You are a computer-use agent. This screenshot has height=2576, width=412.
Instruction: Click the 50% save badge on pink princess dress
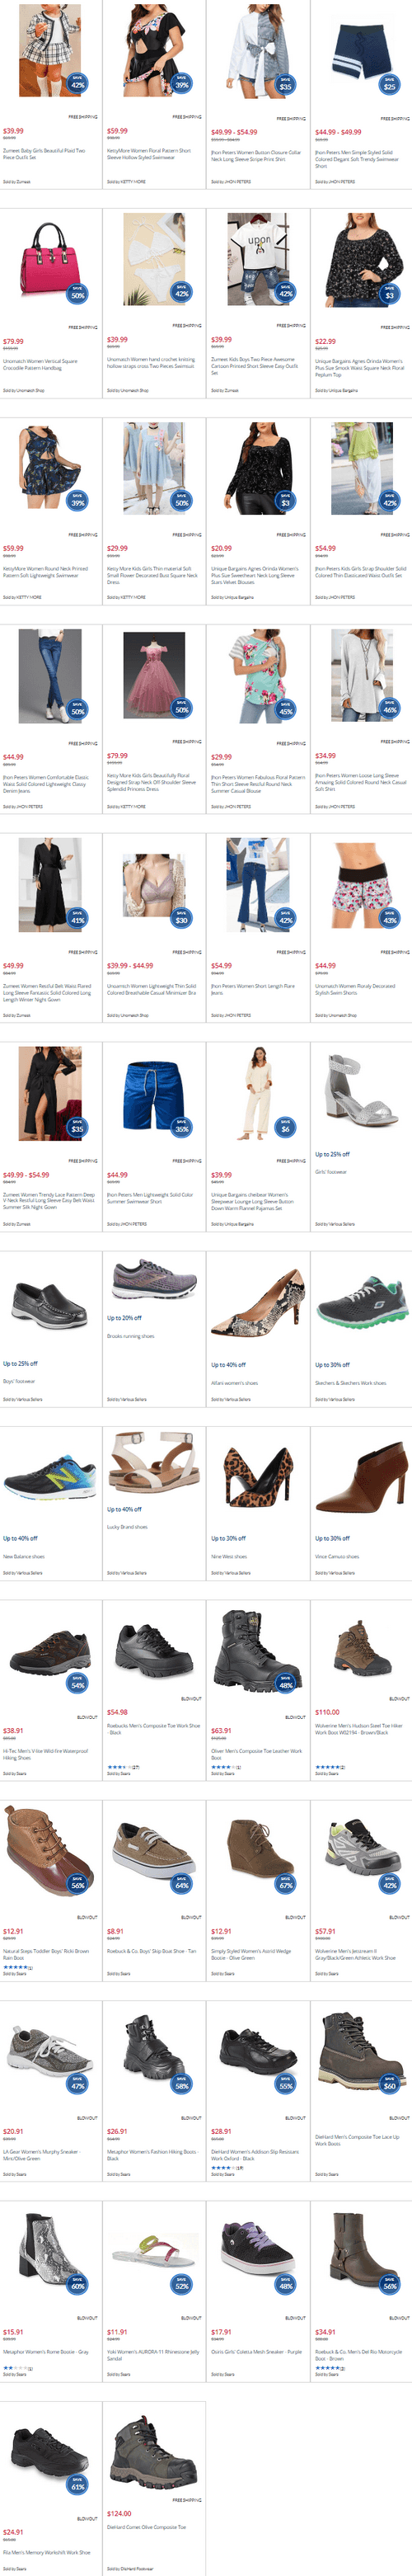coord(181,709)
